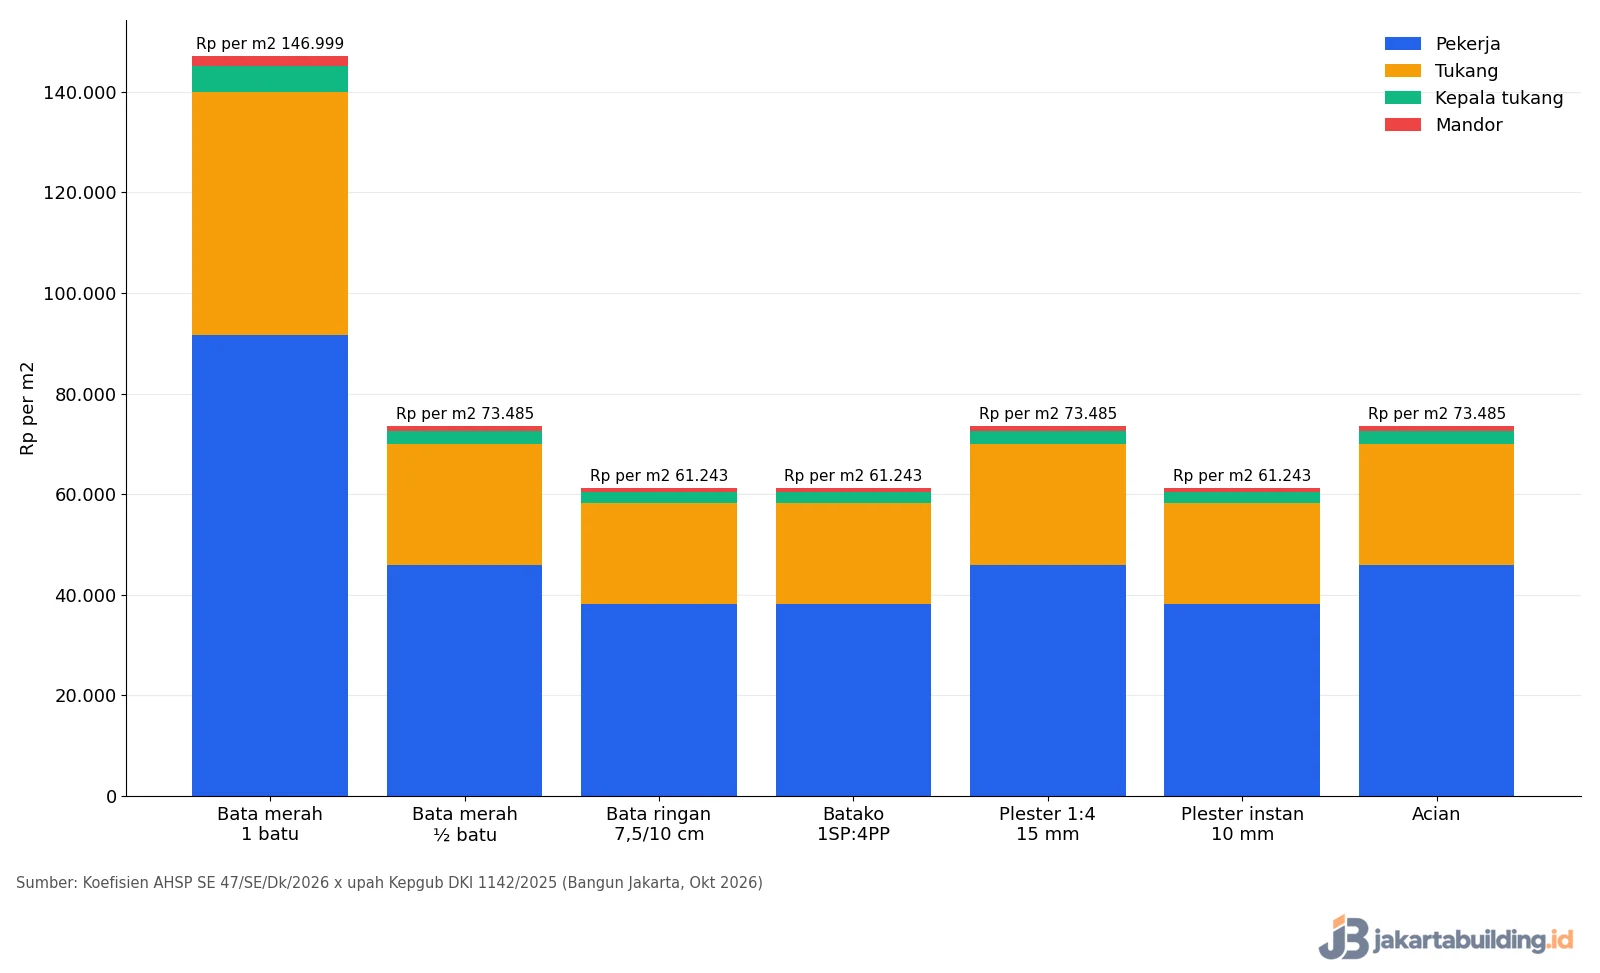Click the blue Pekerja segment of Batako bar
1600x973 pixels.
[x=853, y=700]
